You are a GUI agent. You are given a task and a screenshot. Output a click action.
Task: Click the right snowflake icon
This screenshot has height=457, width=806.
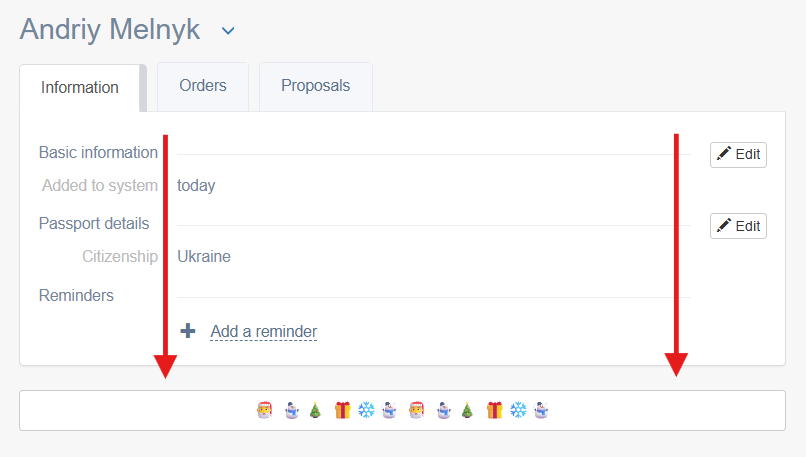[518, 410]
